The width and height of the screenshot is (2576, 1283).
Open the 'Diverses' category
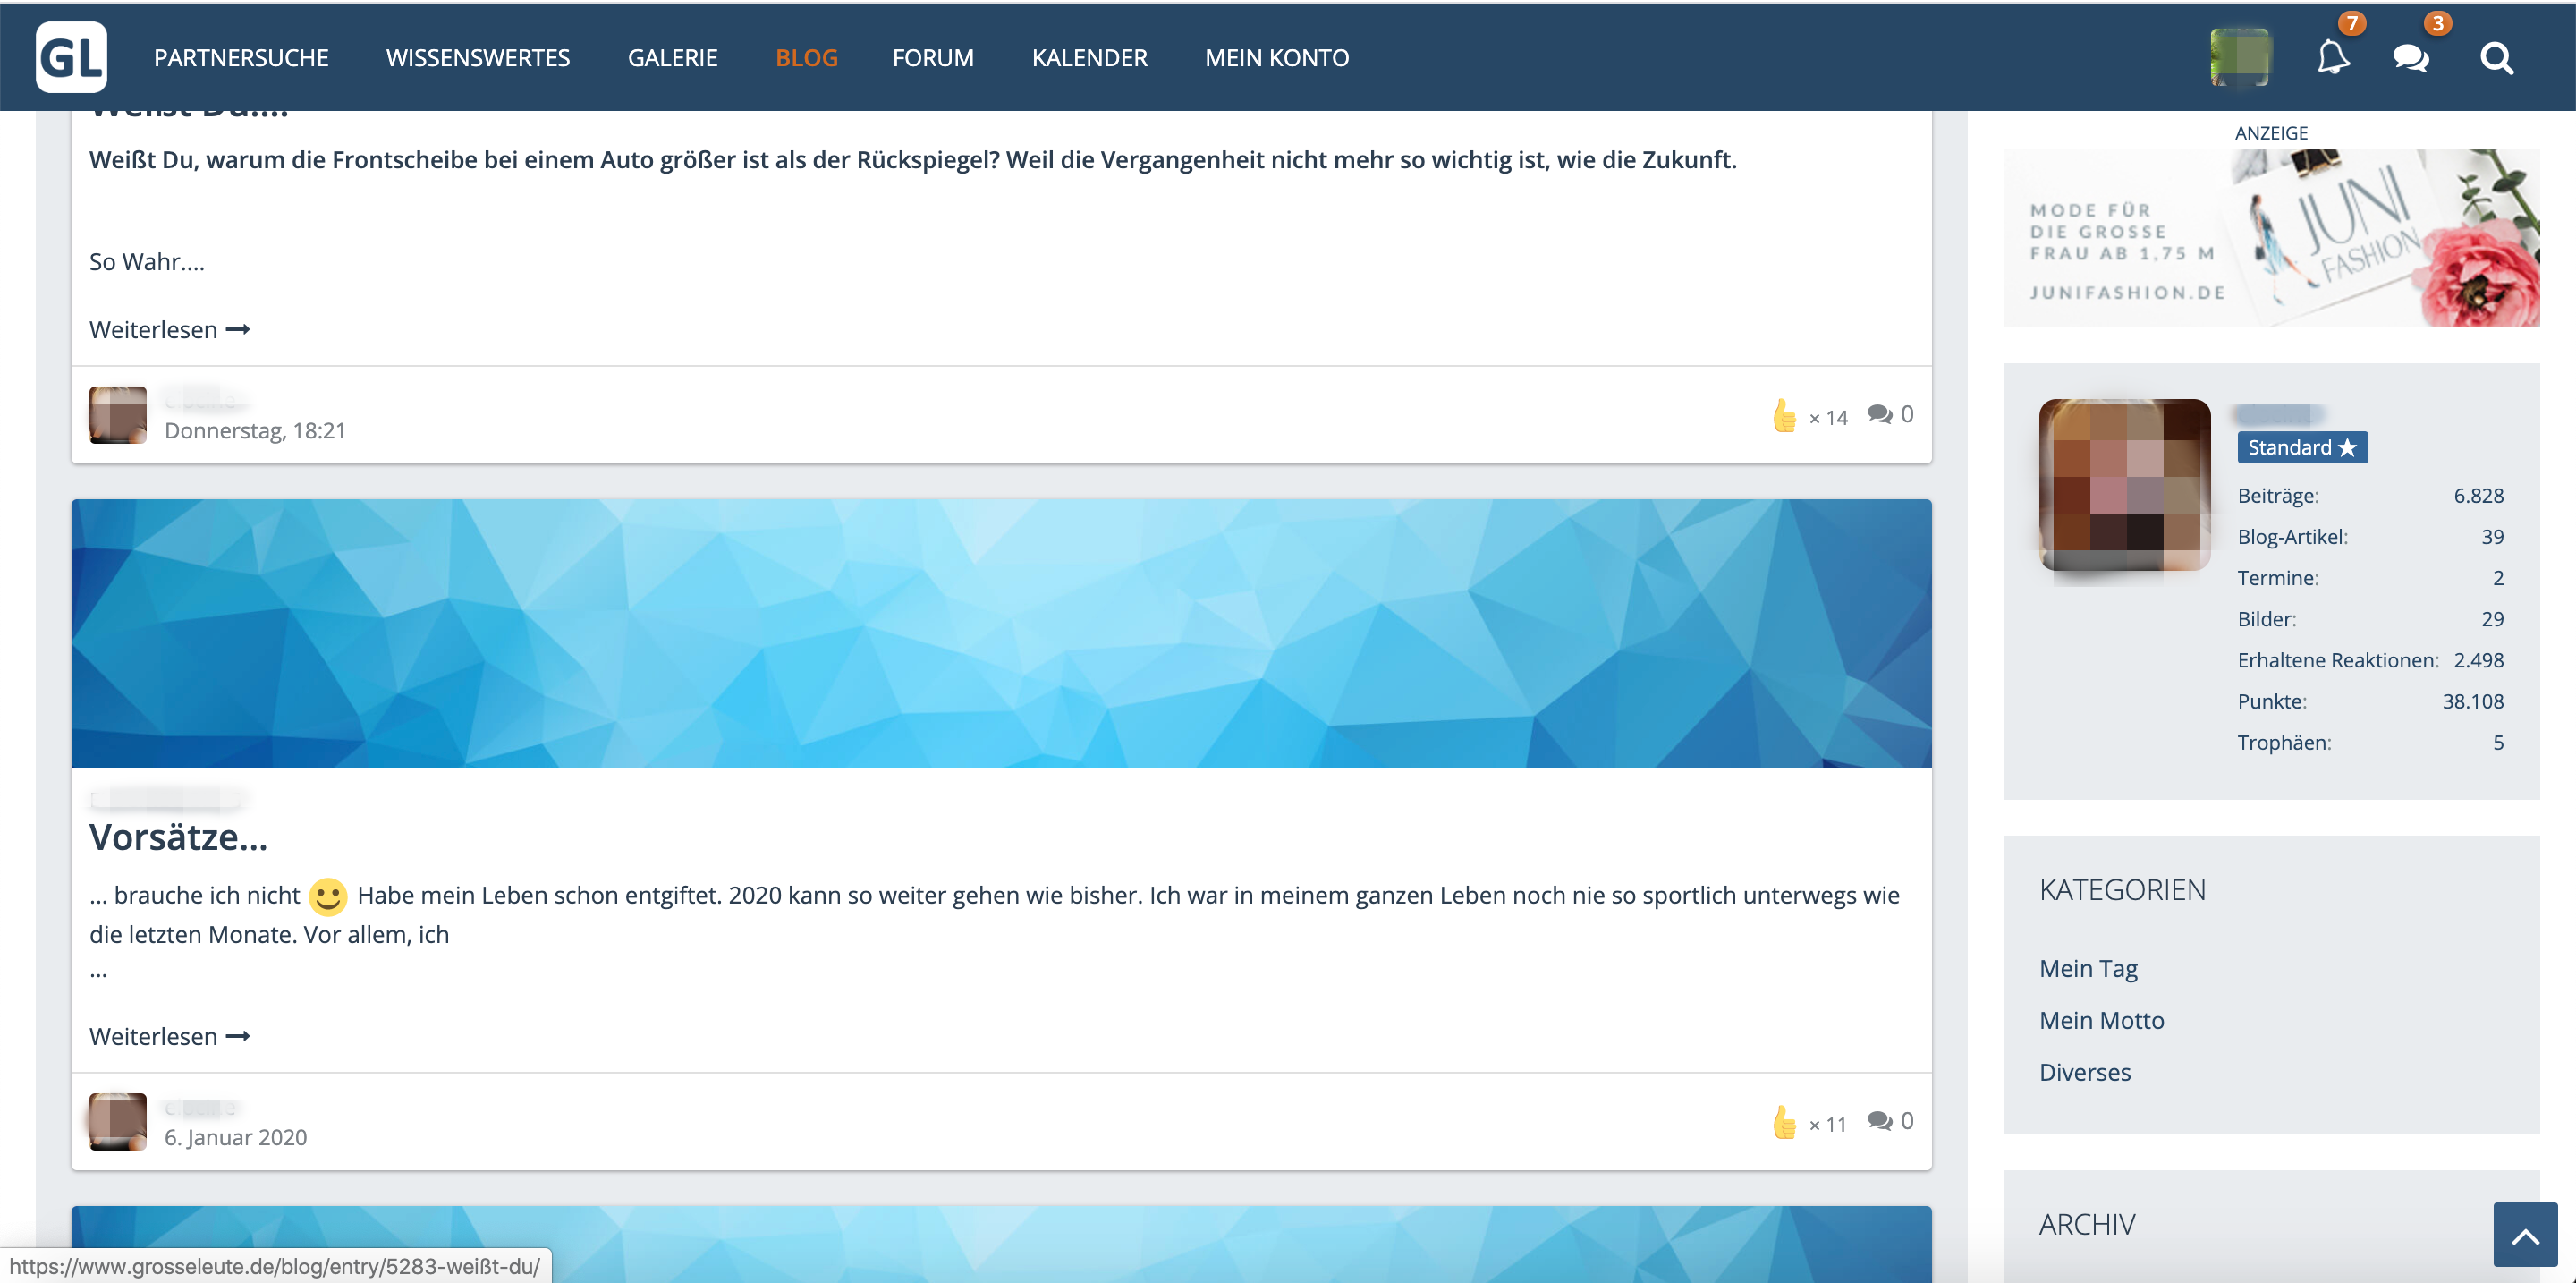(2085, 1073)
